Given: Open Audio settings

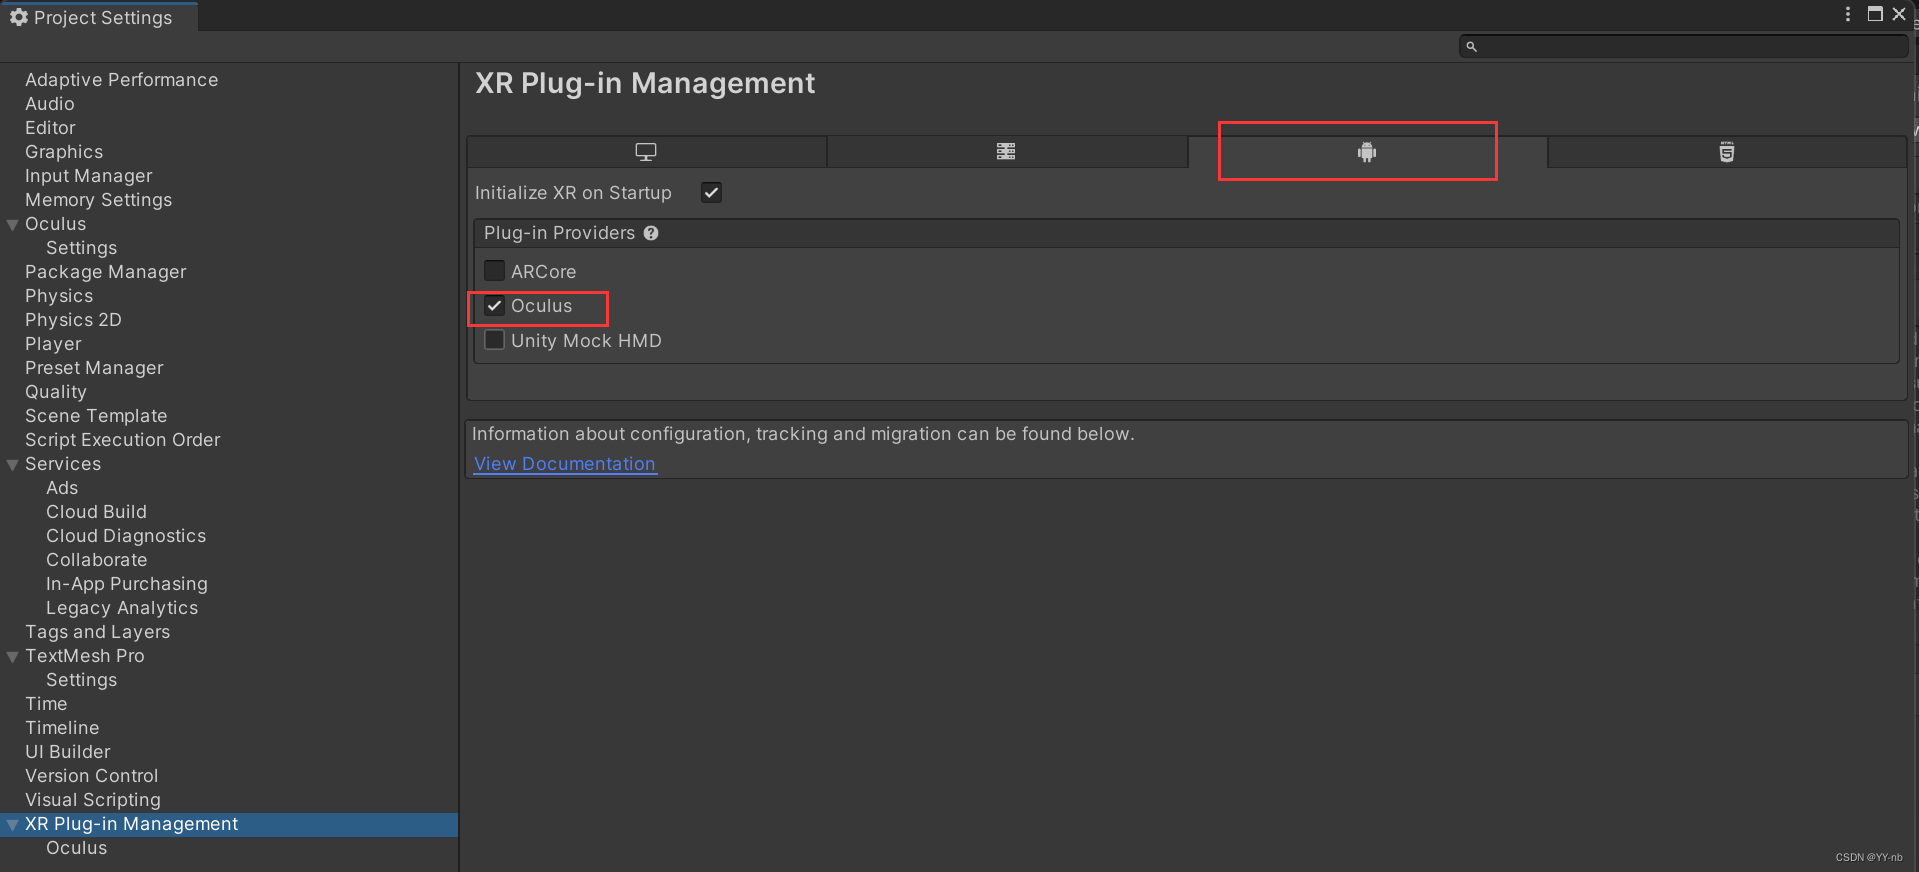Looking at the screenshot, I should 50,104.
